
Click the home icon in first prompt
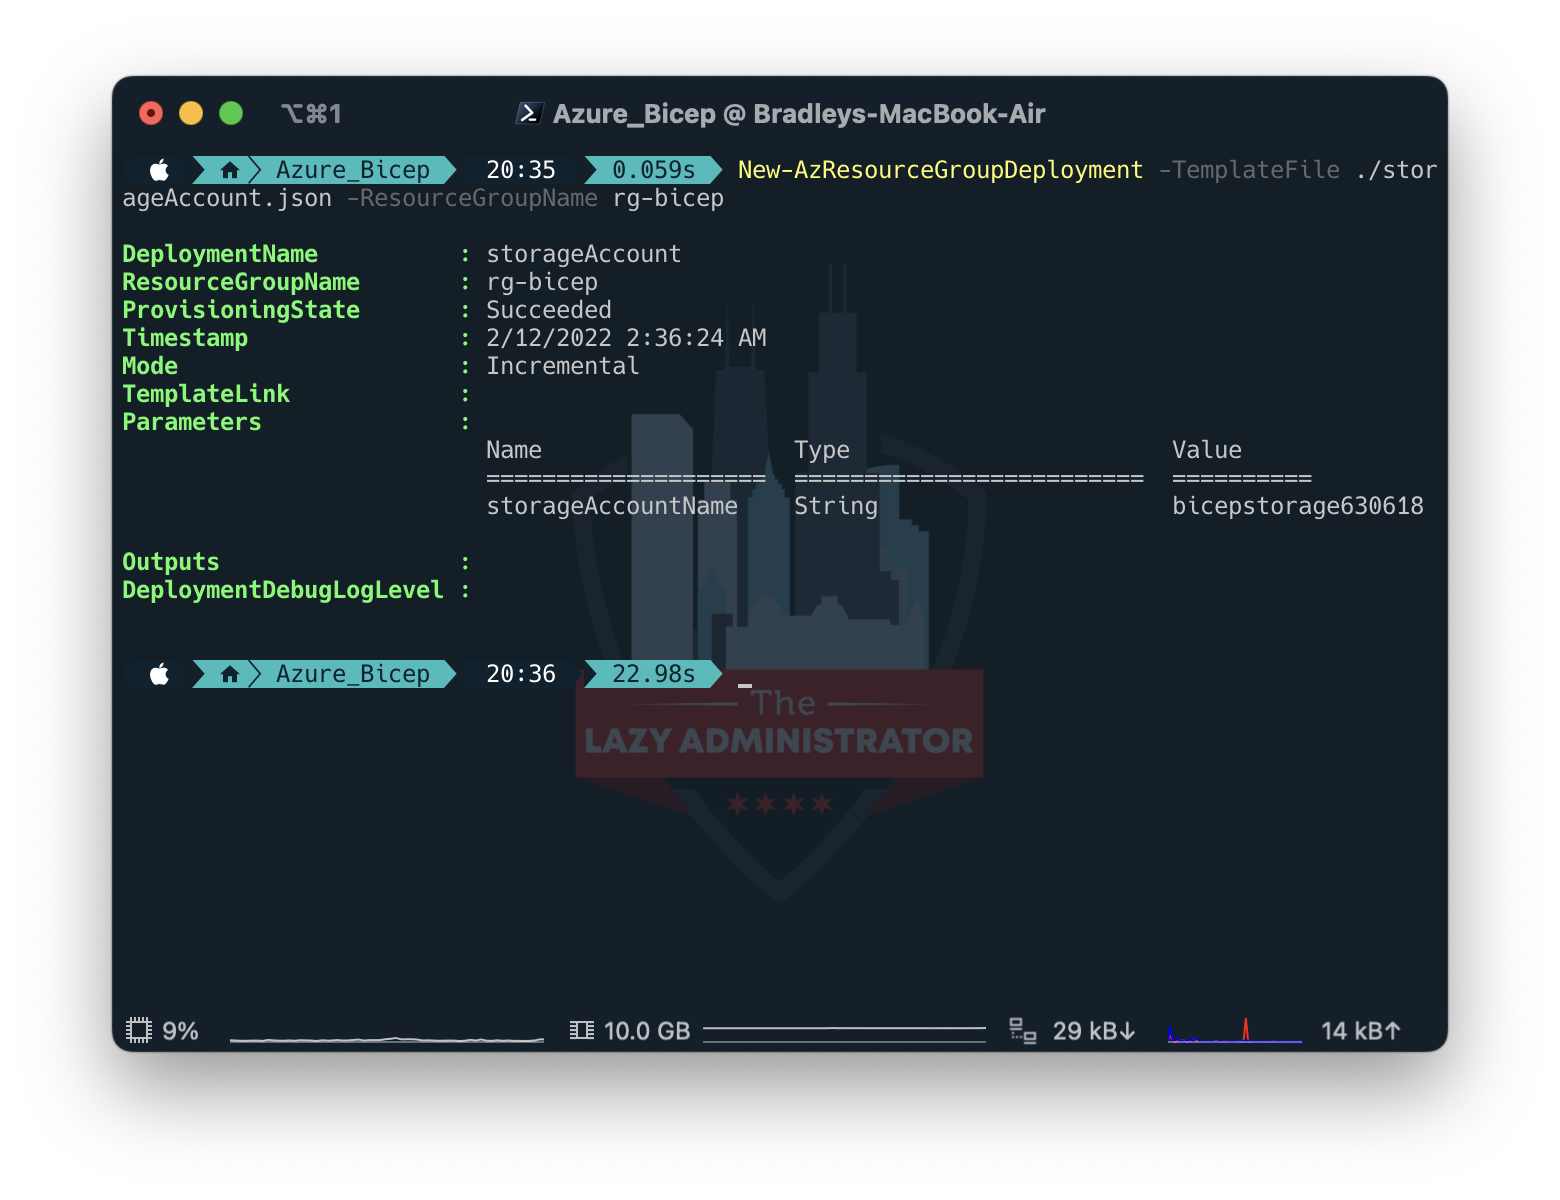pos(230,170)
